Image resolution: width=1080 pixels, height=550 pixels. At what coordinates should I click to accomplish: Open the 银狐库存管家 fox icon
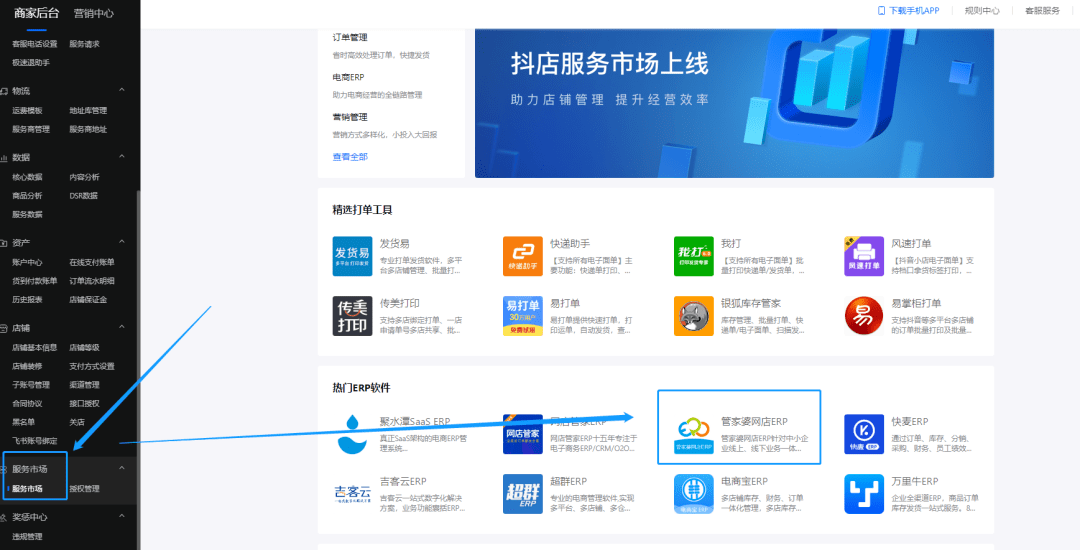(x=694, y=316)
